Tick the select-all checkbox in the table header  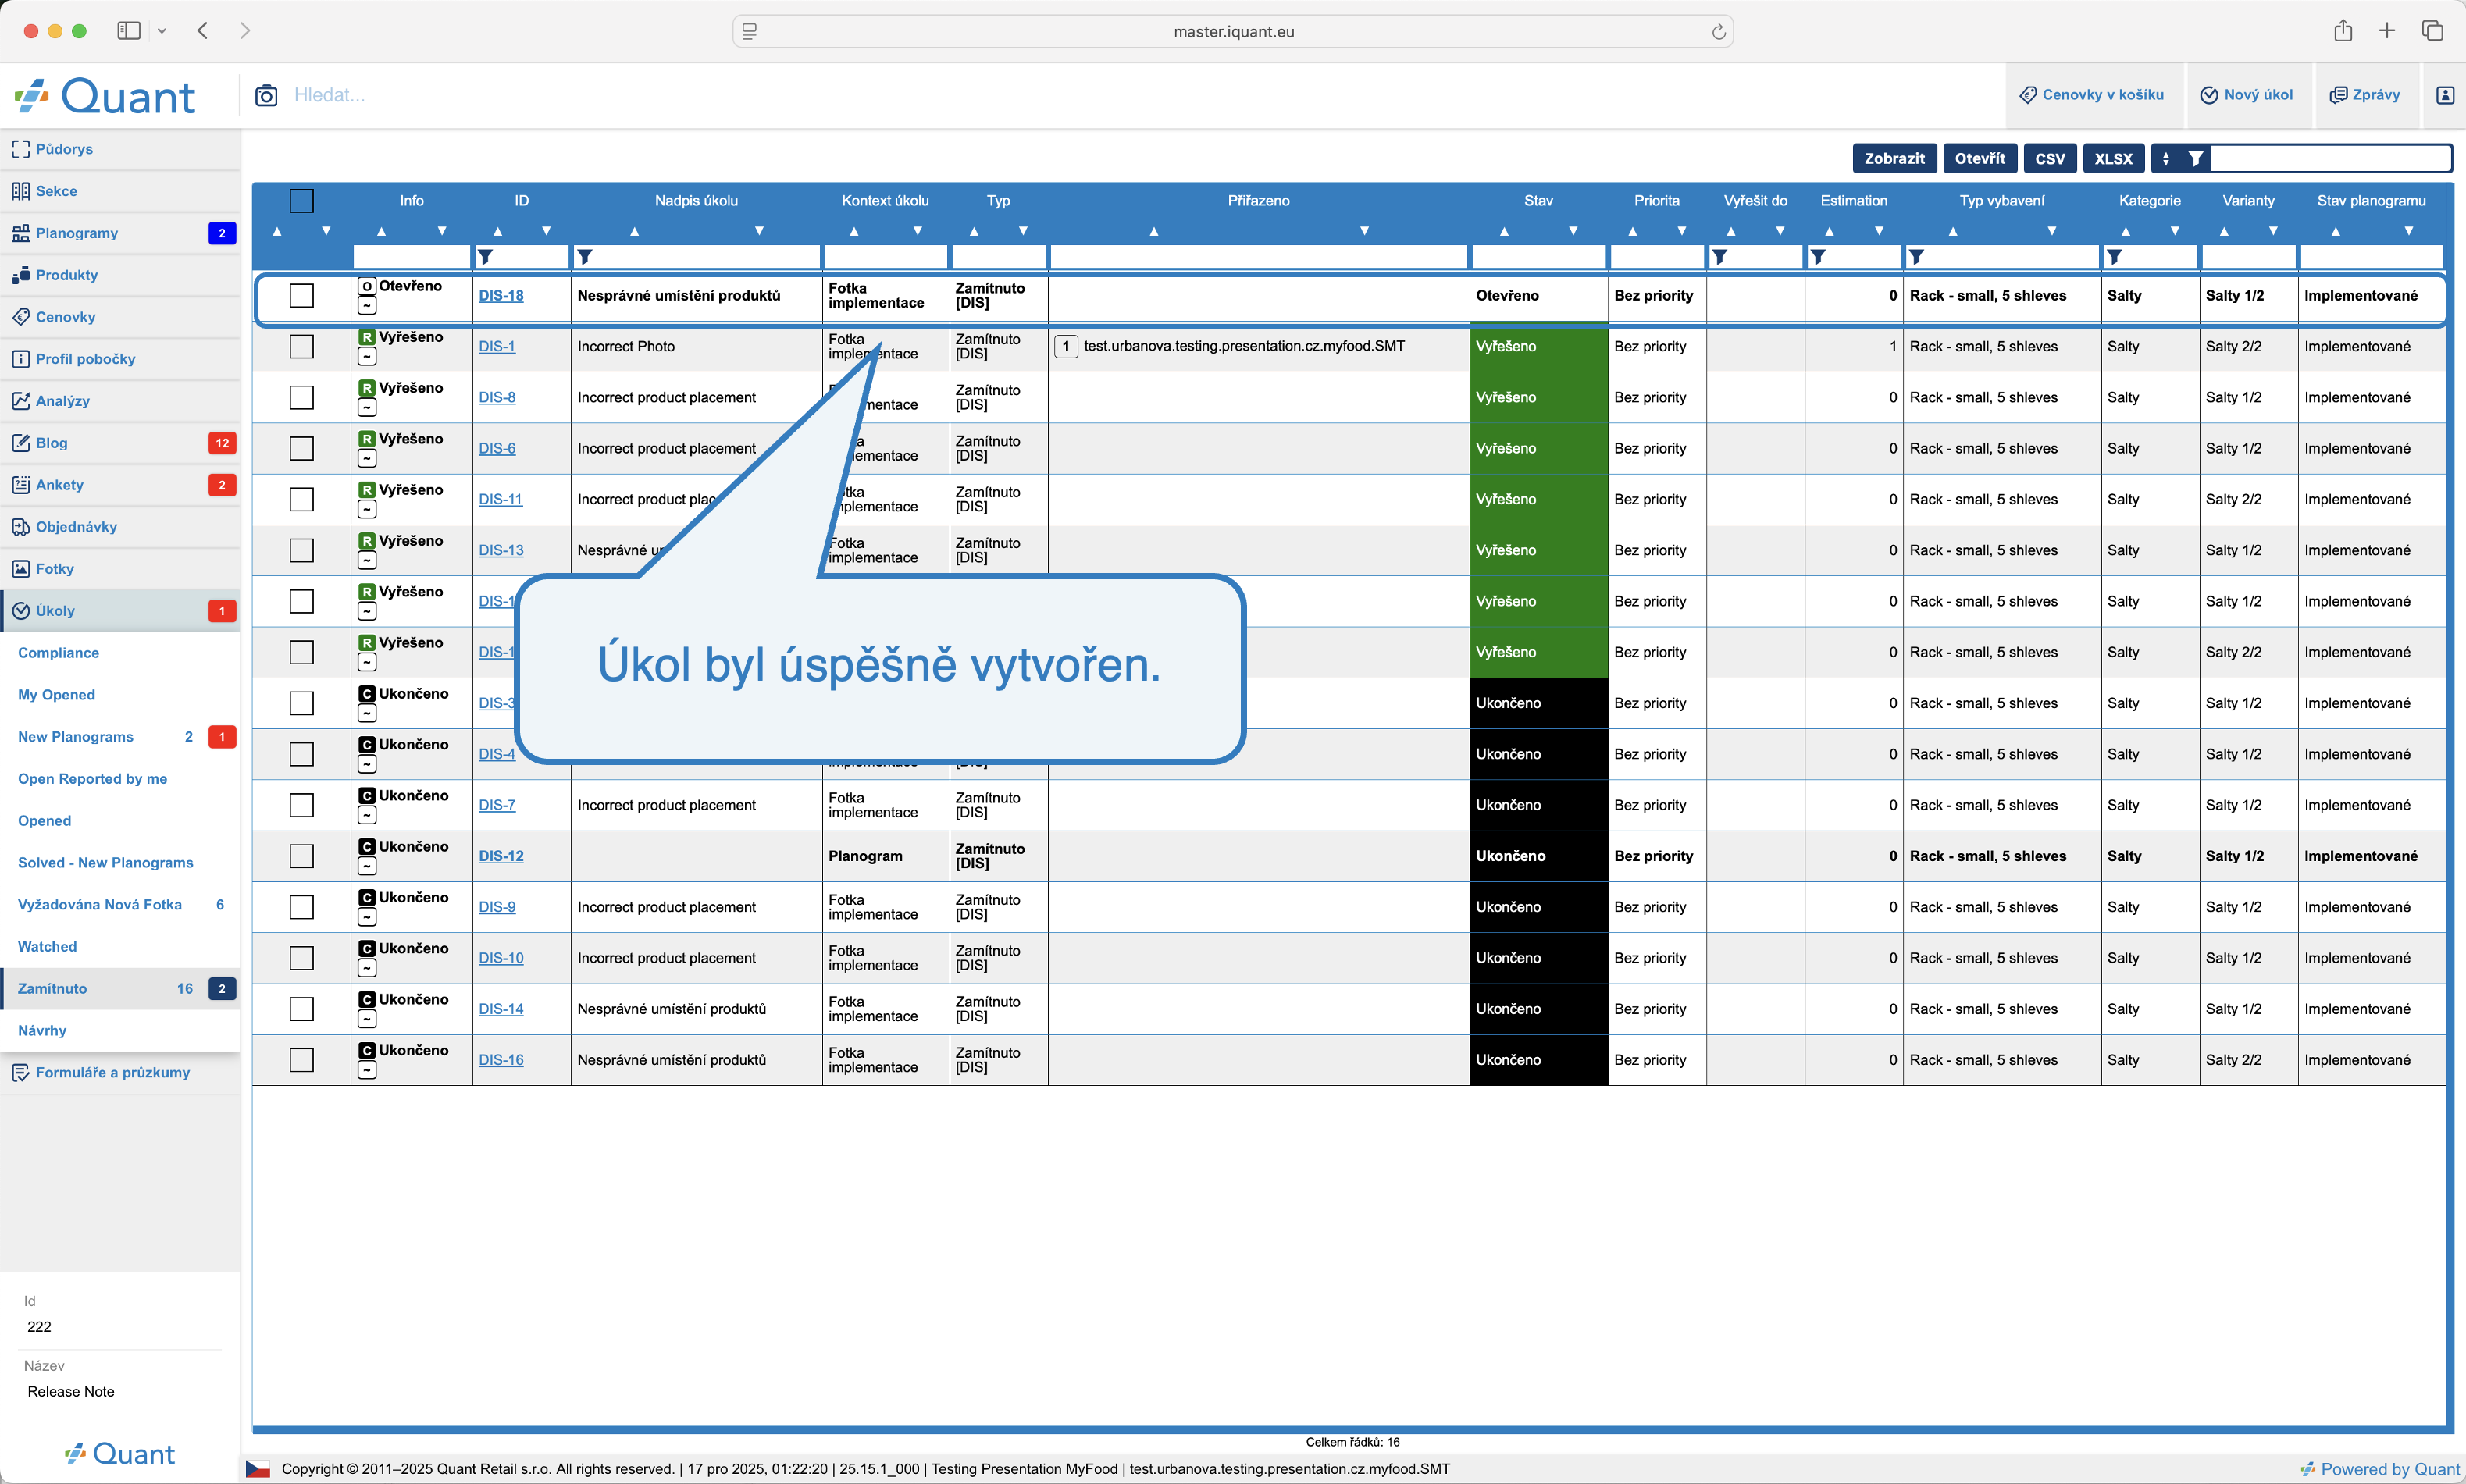[x=301, y=201]
